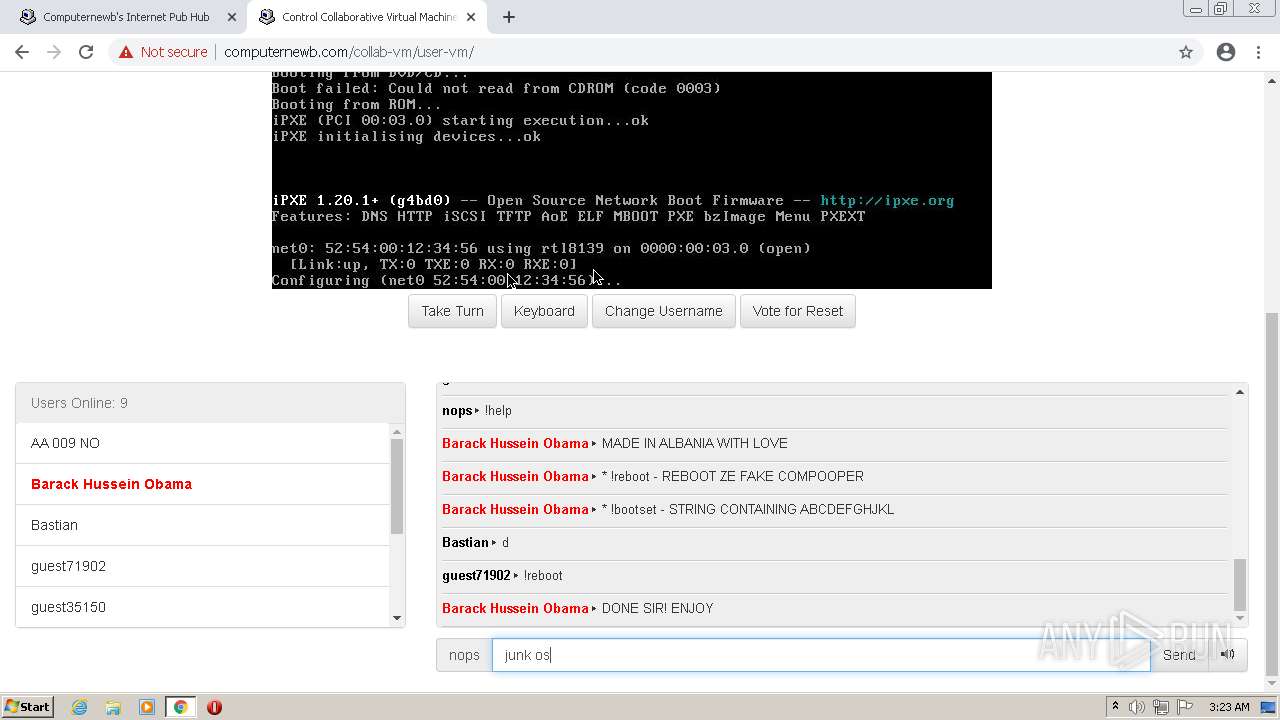This screenshot has width=1280, height=720.
Task: Select guest35150 in the users list
Action: pyautogui.click(x=202, y=607)
